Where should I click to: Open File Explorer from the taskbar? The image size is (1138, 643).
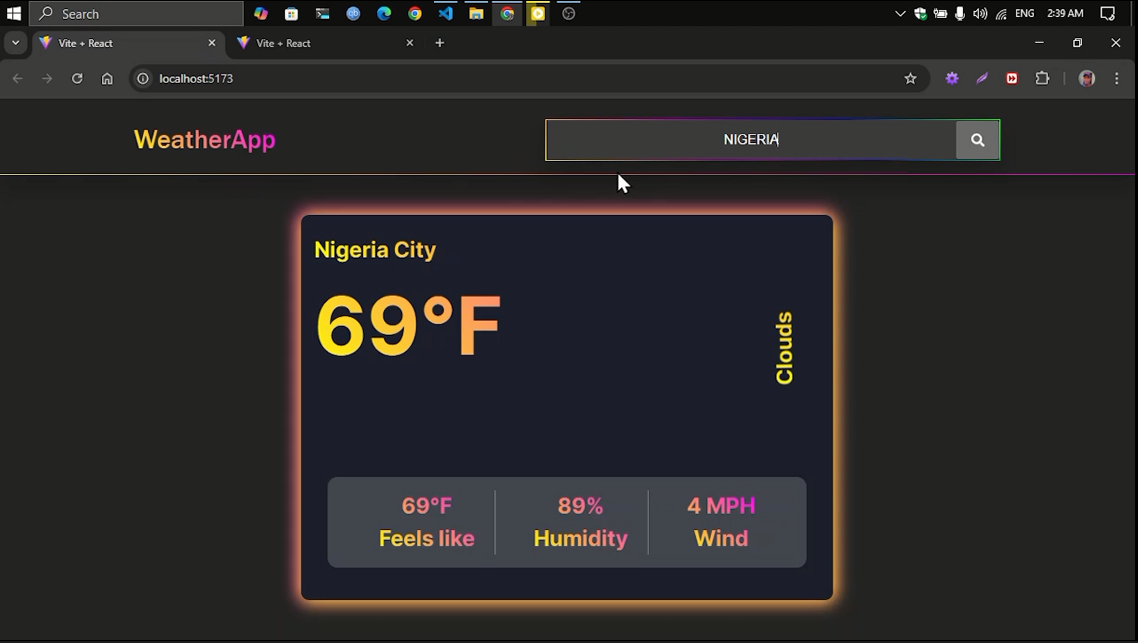476,13
